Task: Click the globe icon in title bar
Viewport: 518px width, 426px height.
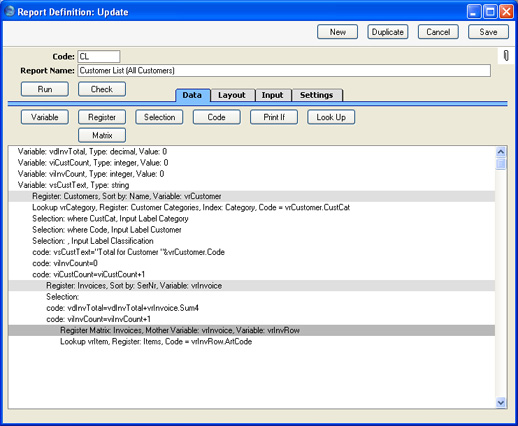Action: click(x=9, y=11)
